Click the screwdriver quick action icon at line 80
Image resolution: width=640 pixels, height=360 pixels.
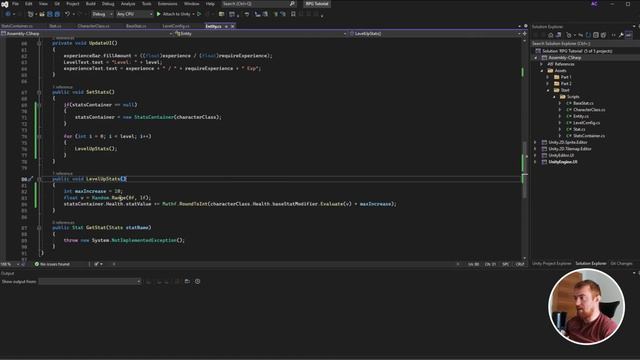click(x=30, y=179)
